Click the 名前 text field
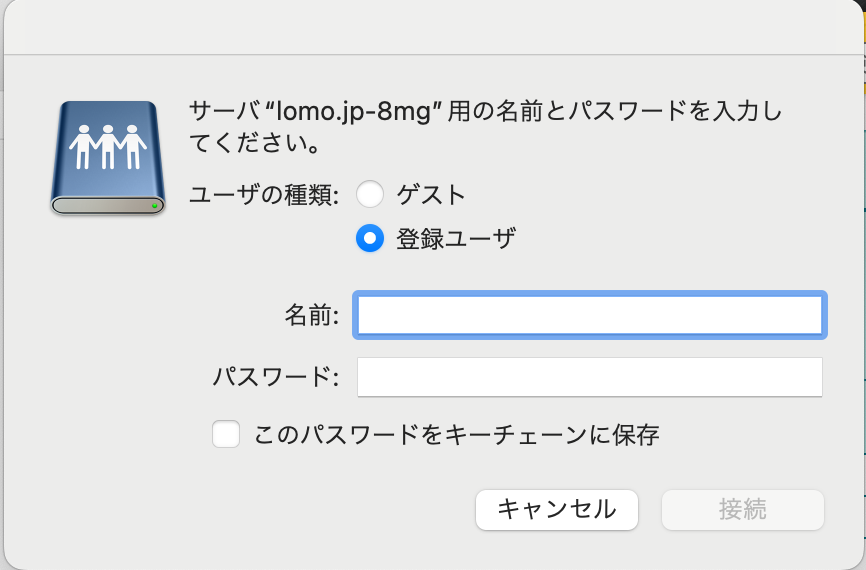 [x=590, y=316]
